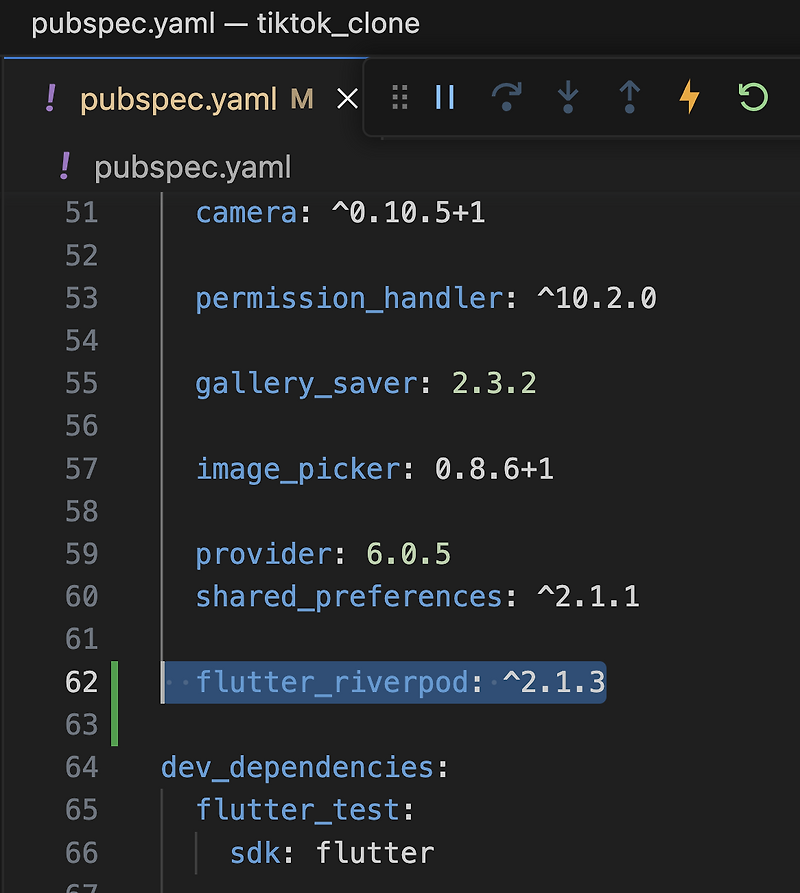Trigger Hot Reload lightning bolt
Viewport: 800px width, 893px height.
(690, 97)
